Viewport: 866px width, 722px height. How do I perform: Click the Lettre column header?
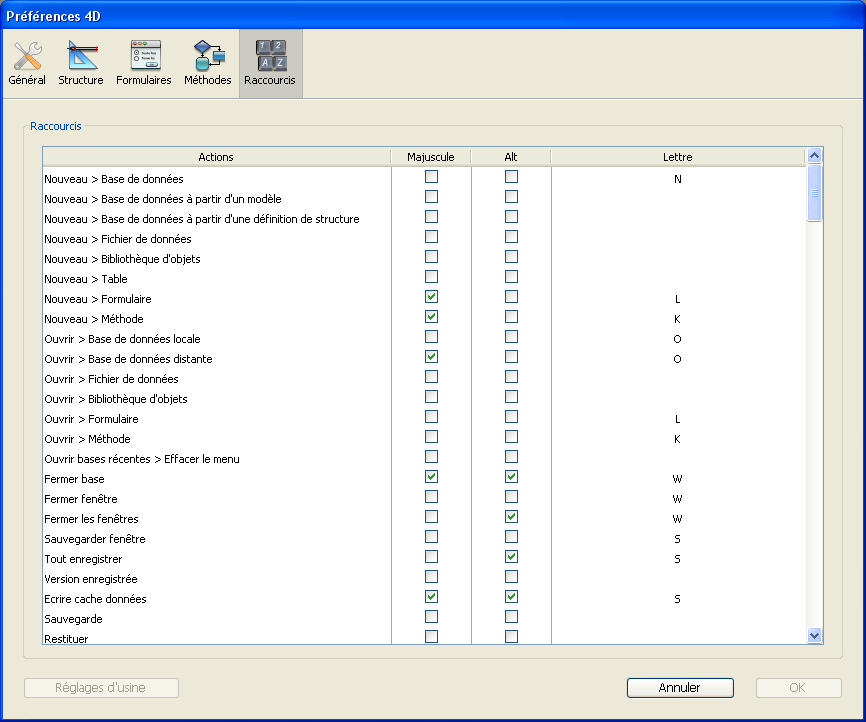[x=677, y=157]
